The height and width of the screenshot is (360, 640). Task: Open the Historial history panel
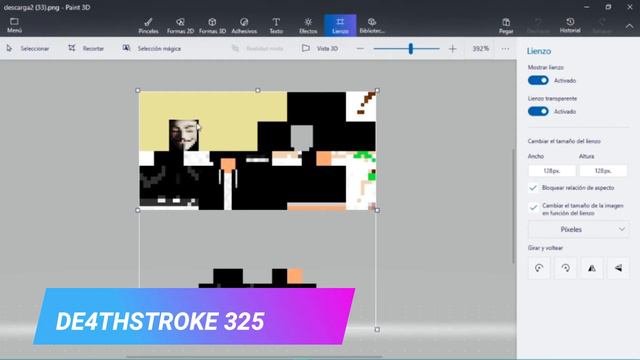tap(570, 25)
